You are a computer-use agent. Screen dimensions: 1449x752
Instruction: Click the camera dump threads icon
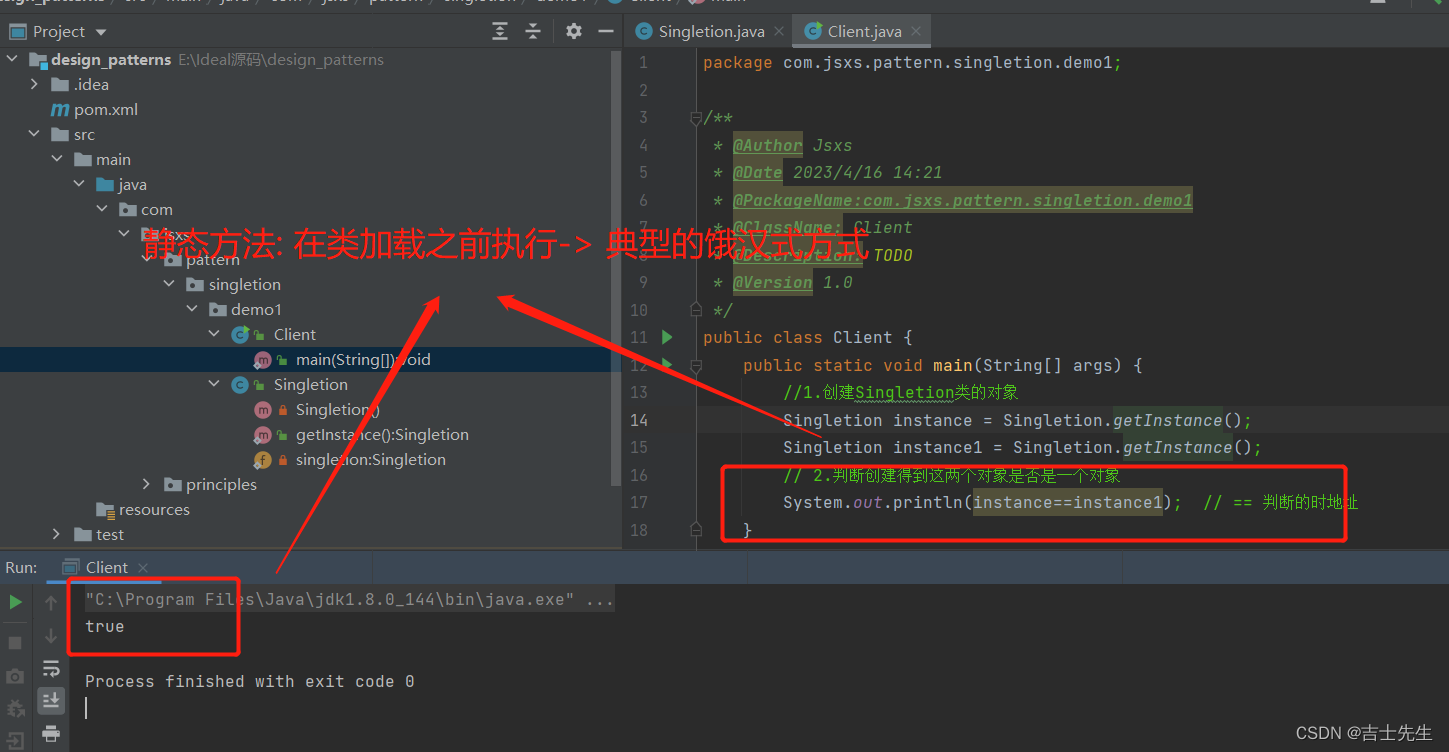pyautogui.click(x=15, y=677)
